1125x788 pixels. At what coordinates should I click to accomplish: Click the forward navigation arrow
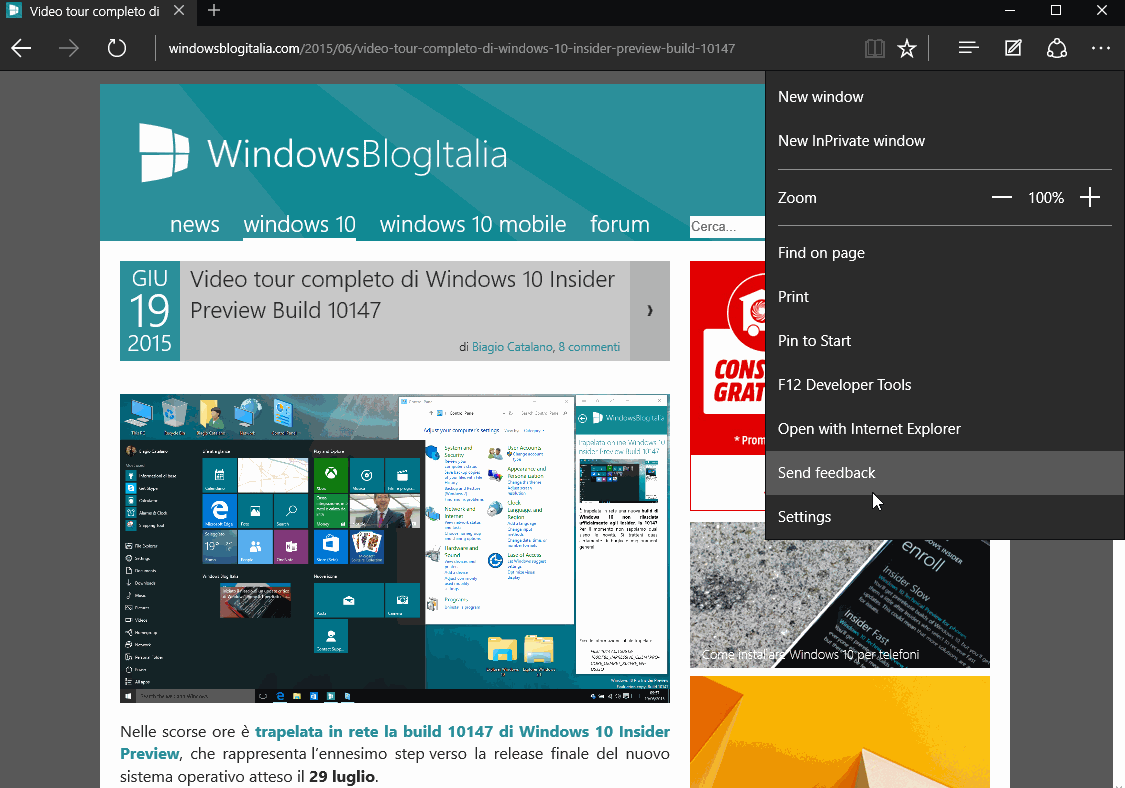tap(69, 48)
